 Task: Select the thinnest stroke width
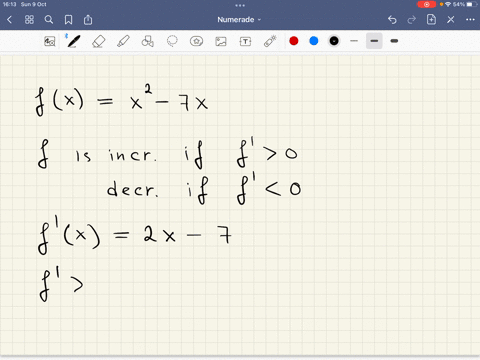354,41
